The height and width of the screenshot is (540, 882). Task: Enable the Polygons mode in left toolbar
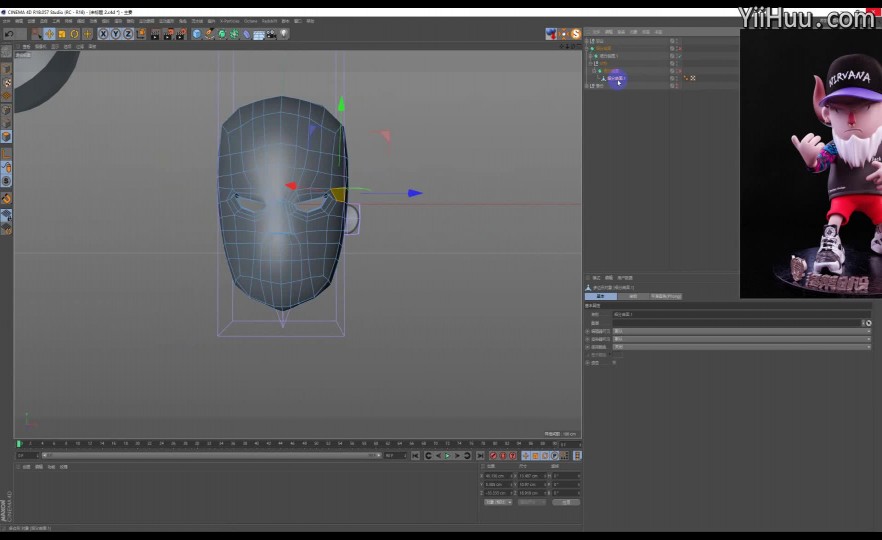(7, 137)
